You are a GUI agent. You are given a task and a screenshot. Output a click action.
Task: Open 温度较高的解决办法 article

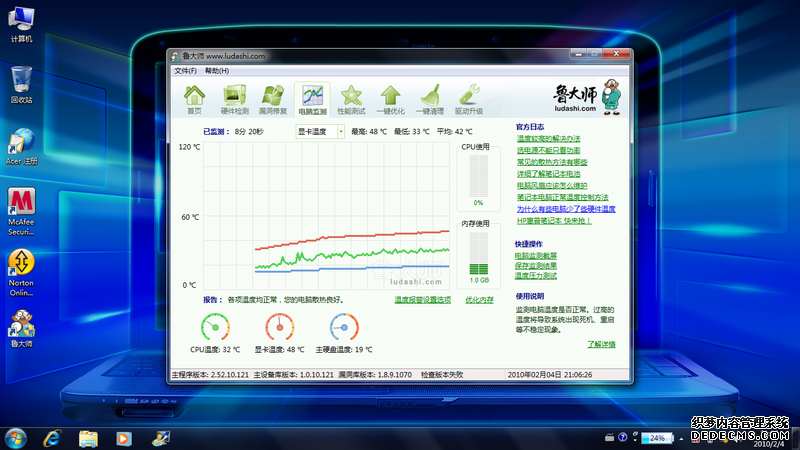click(548, 139)
